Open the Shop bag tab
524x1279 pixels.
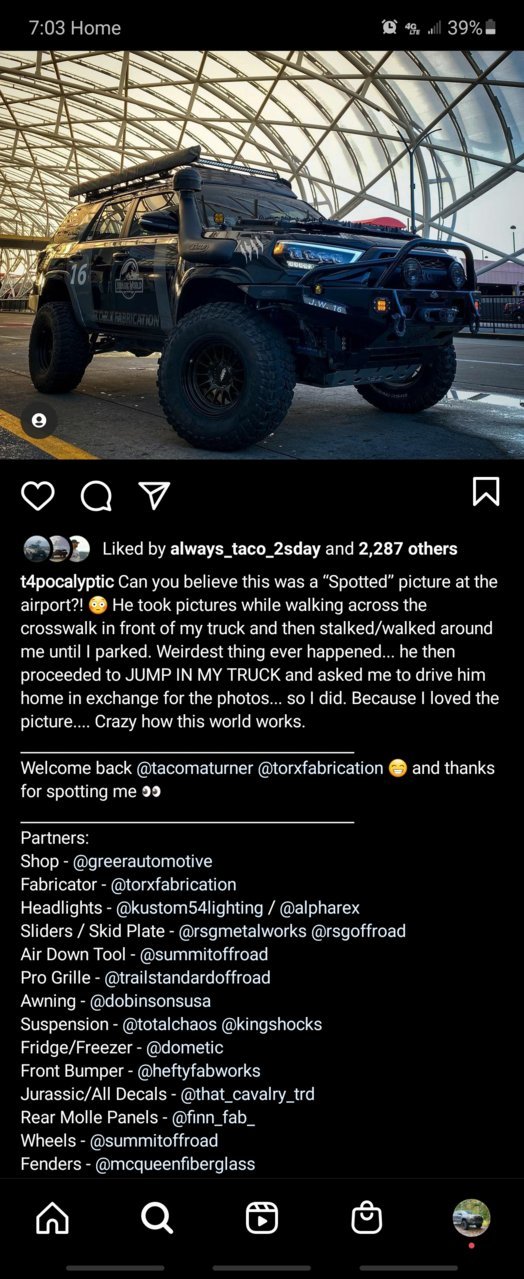(367, 1217)
